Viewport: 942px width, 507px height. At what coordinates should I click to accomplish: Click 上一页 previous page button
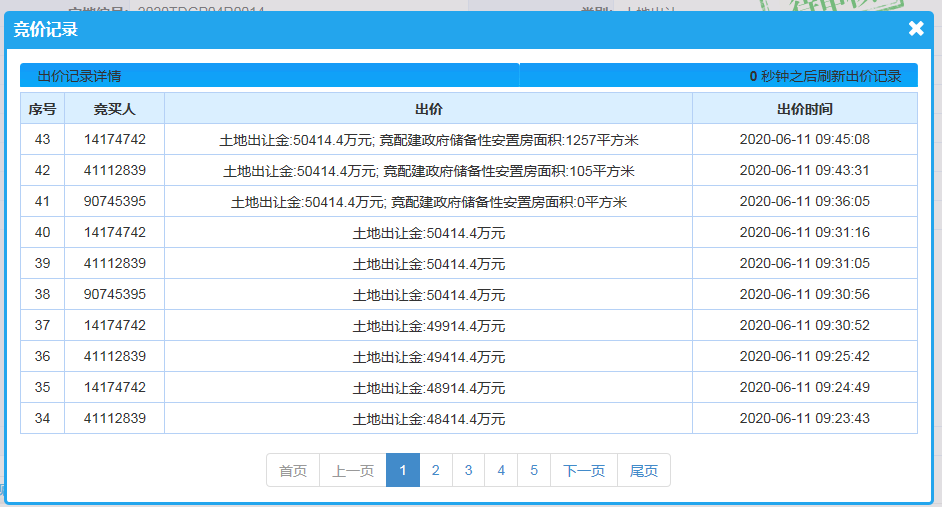coord(353,471)
